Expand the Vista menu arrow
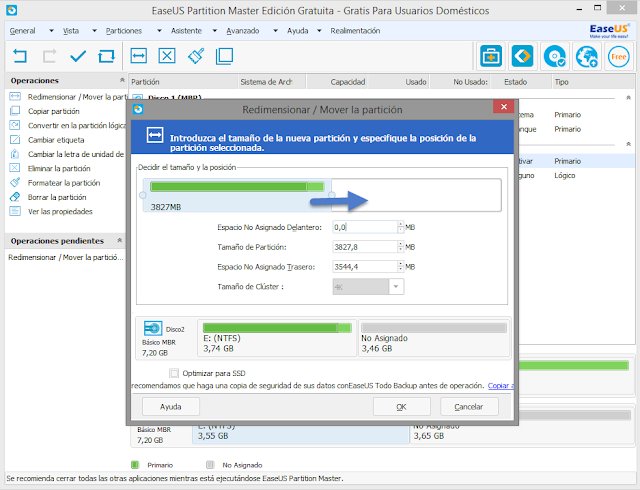 click(x=94, y=31)
